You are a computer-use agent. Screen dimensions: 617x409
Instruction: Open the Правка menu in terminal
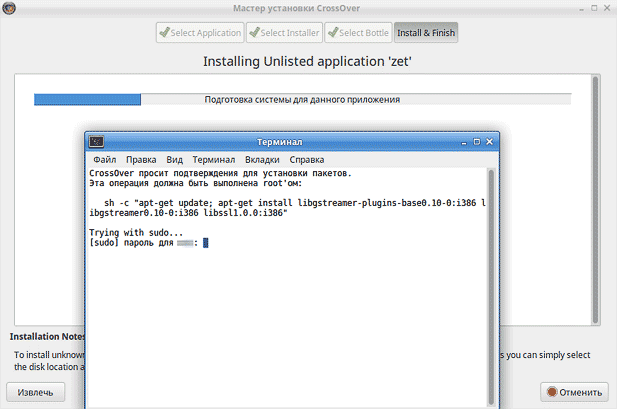point(141,160)
